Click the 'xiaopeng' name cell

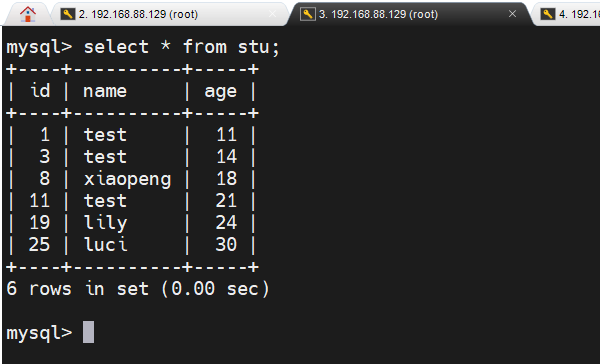(x=127, y=179)
